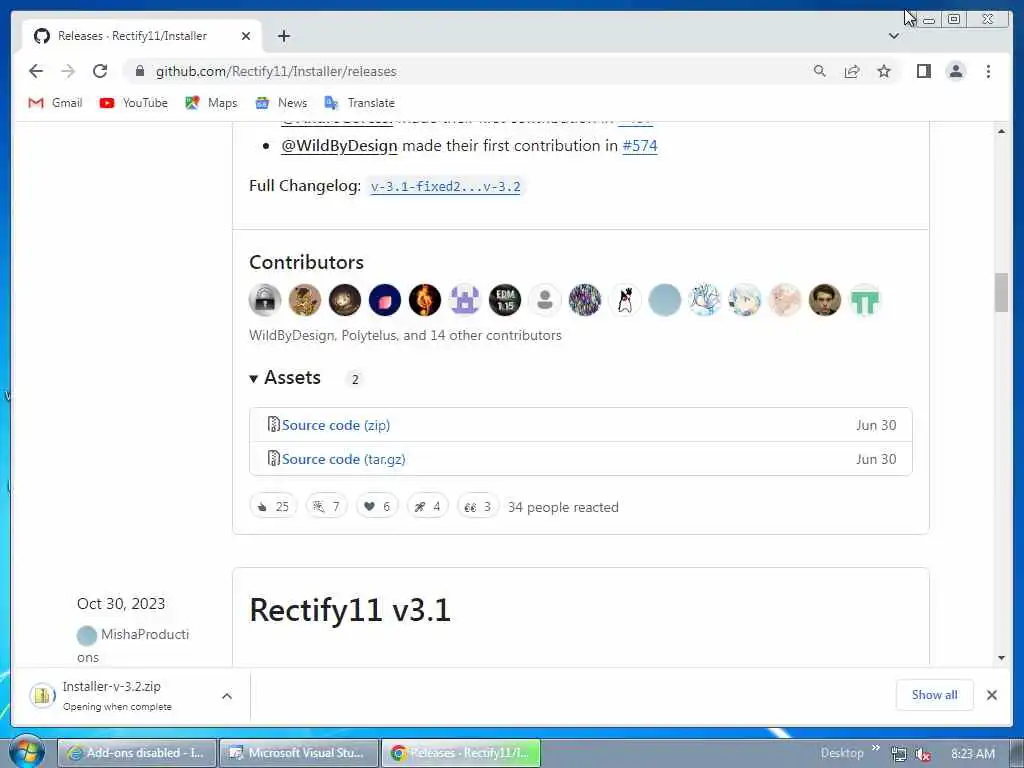Open the YouTube bookmark
The width and height of the screenshot is (1024, 768).
[134, 103]
